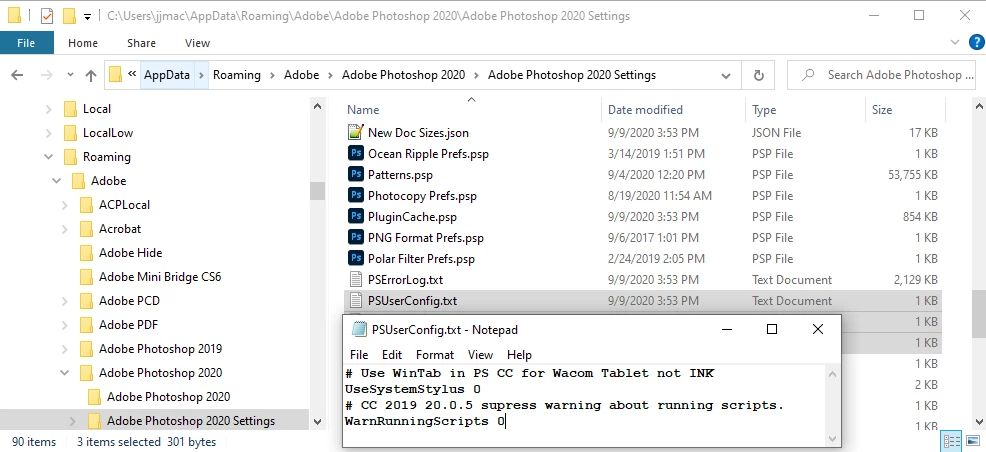Click the Properties checkmark quick access icon
The height and width of the screenshot is (452, 986).
coord(47,16)
